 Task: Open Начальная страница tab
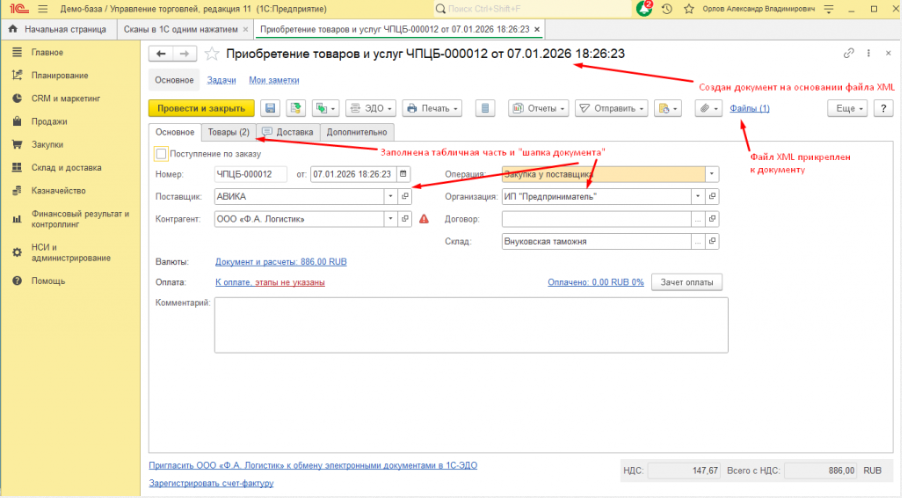59,29
